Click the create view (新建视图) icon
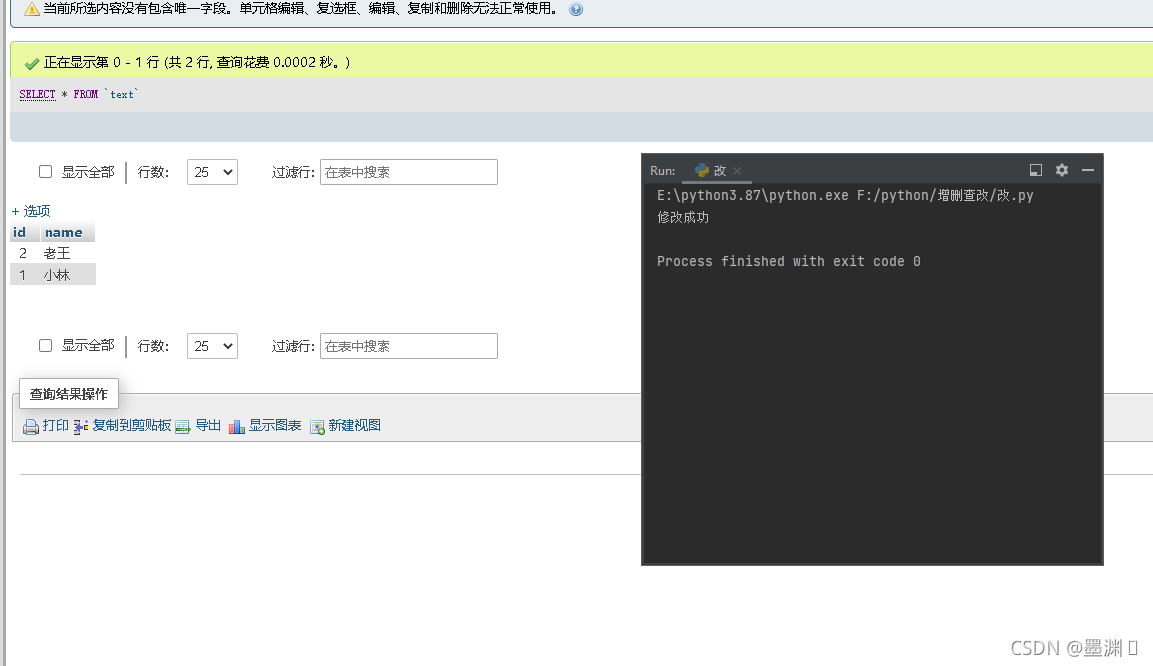The width and height of the screenshot is (1153, 666). (x=317, y=426)
